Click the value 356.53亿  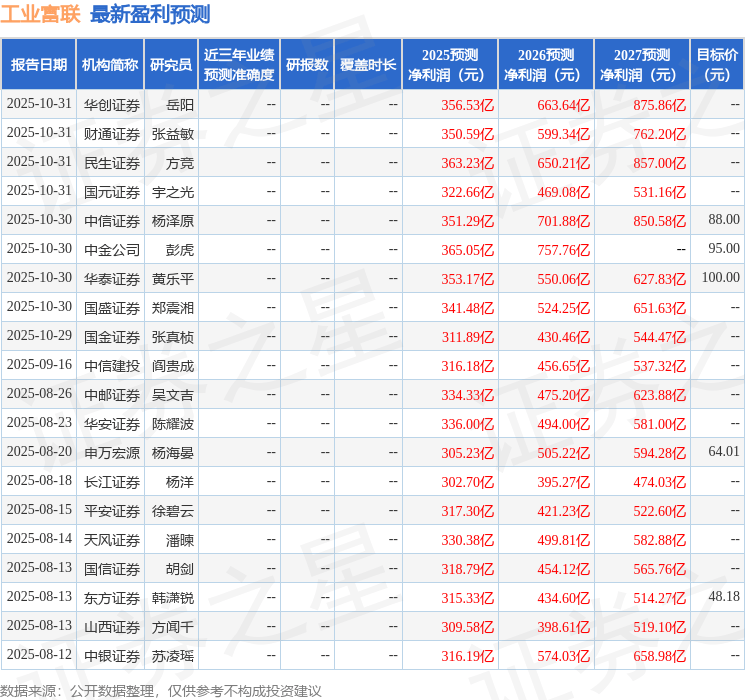pos(468,105)
